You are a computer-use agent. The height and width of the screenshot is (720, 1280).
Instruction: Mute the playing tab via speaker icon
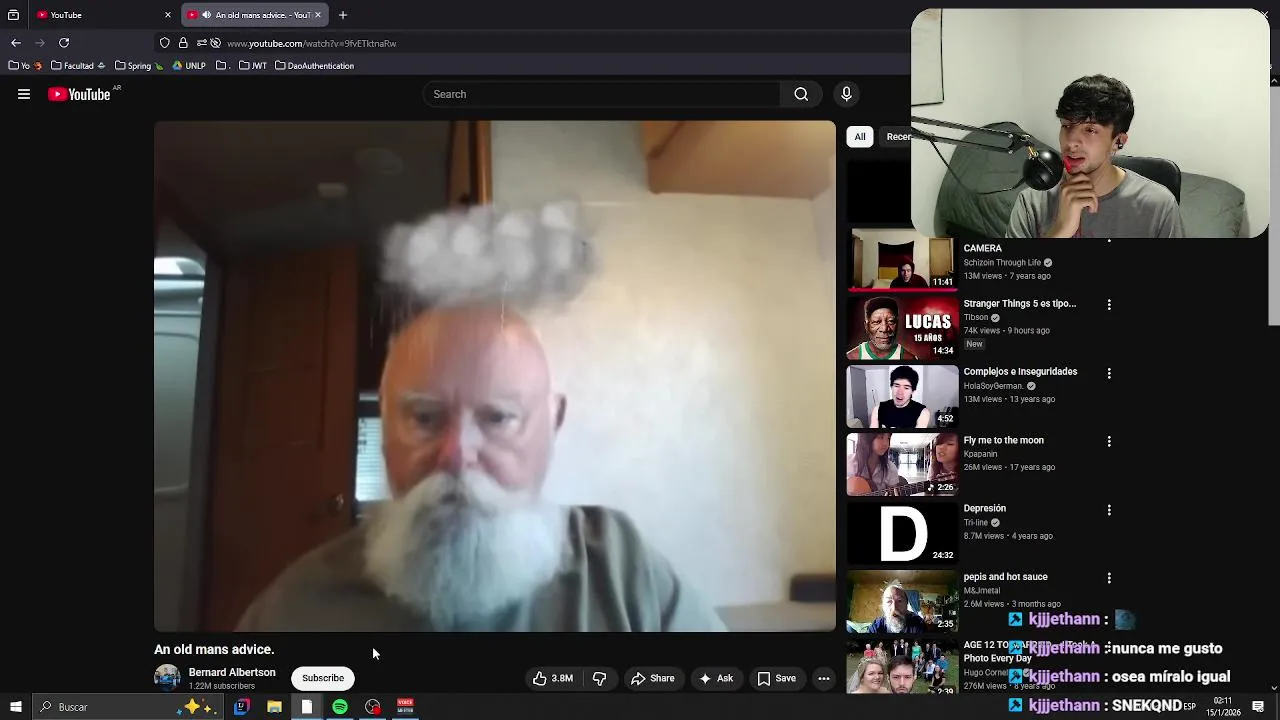[205, 15]
